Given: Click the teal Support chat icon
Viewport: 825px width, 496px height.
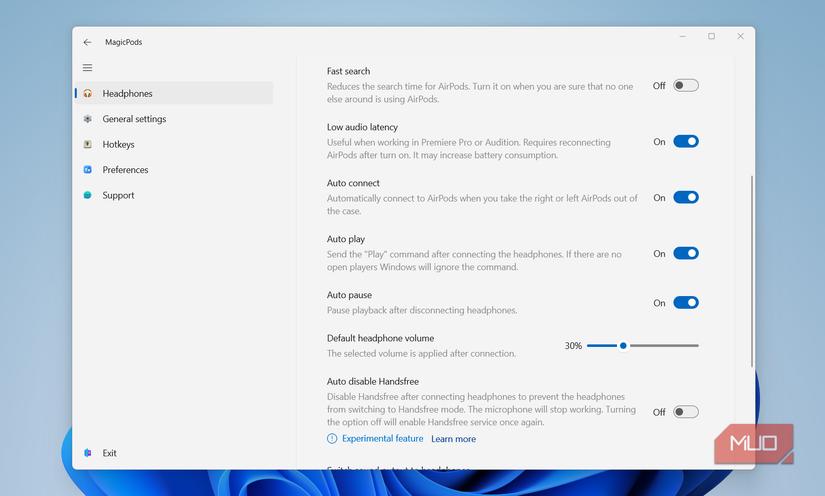Looking at the screenshot, I should 87,195.
